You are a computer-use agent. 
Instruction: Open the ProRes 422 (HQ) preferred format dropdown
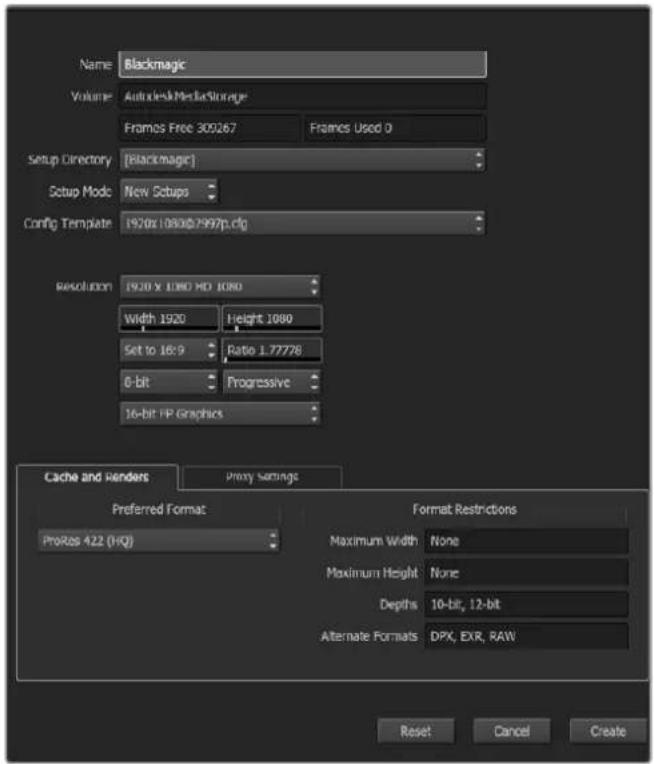(x=158, y=541)
